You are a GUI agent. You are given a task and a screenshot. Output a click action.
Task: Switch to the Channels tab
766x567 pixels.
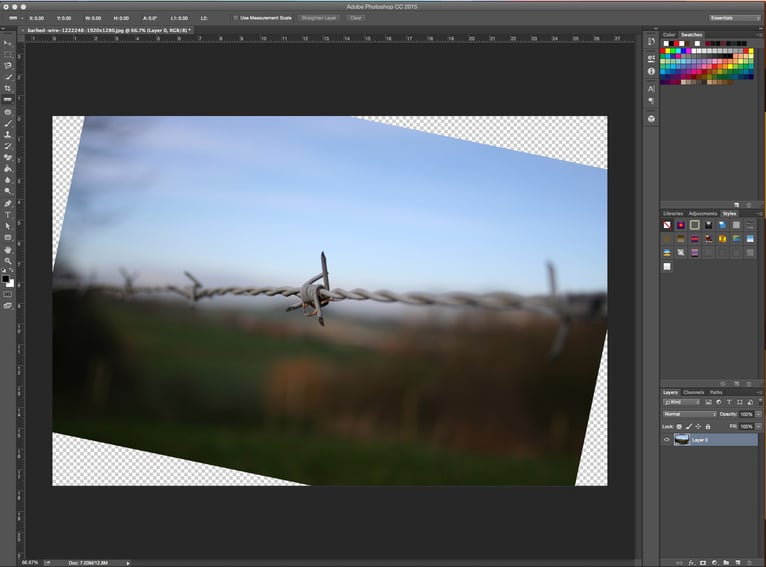point(694,392)
